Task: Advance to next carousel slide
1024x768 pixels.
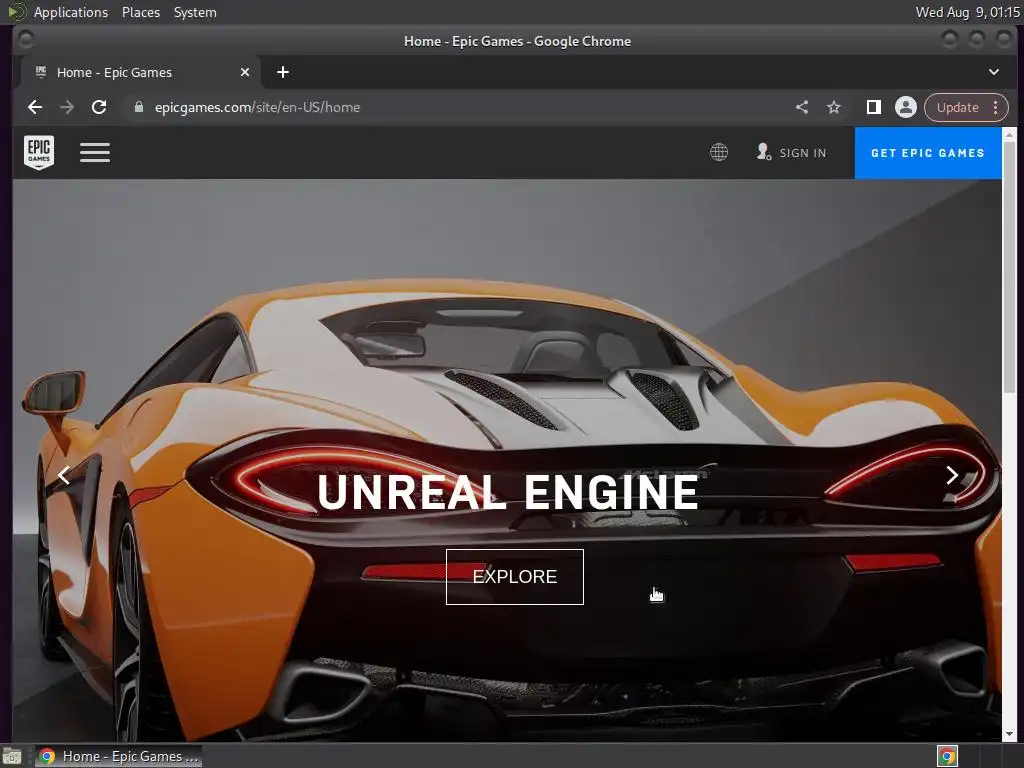Action: tap(952, 475)
